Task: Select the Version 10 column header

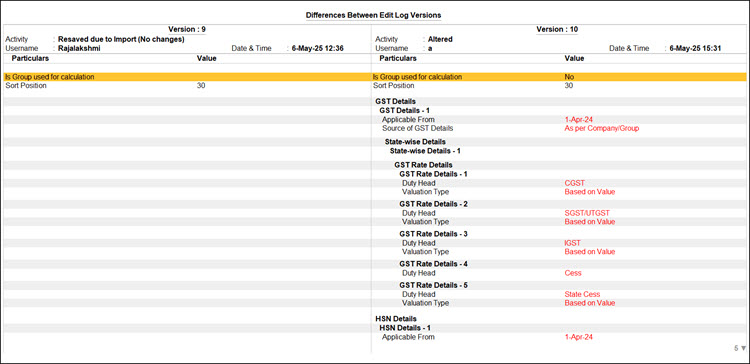Action: pos(557,29)
